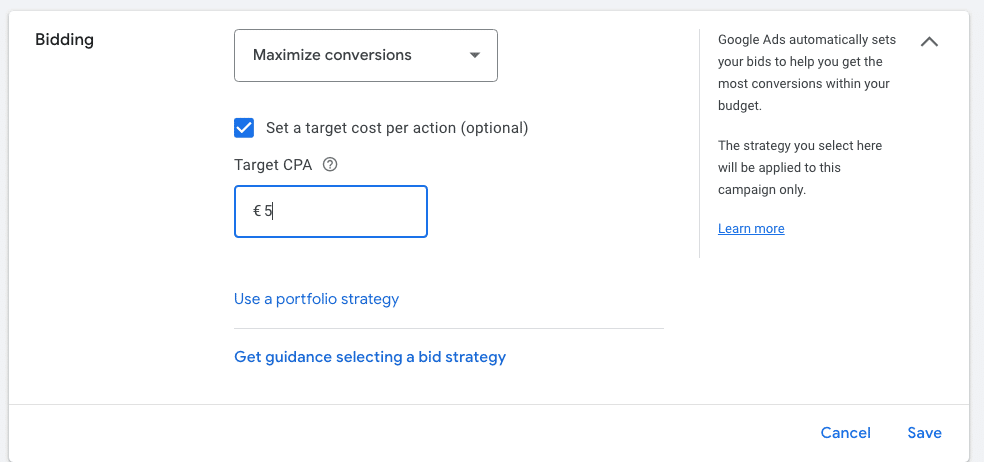Click the Bidding section heading
Viewport: 984px width, 462px height.
(x=65, y=40)
